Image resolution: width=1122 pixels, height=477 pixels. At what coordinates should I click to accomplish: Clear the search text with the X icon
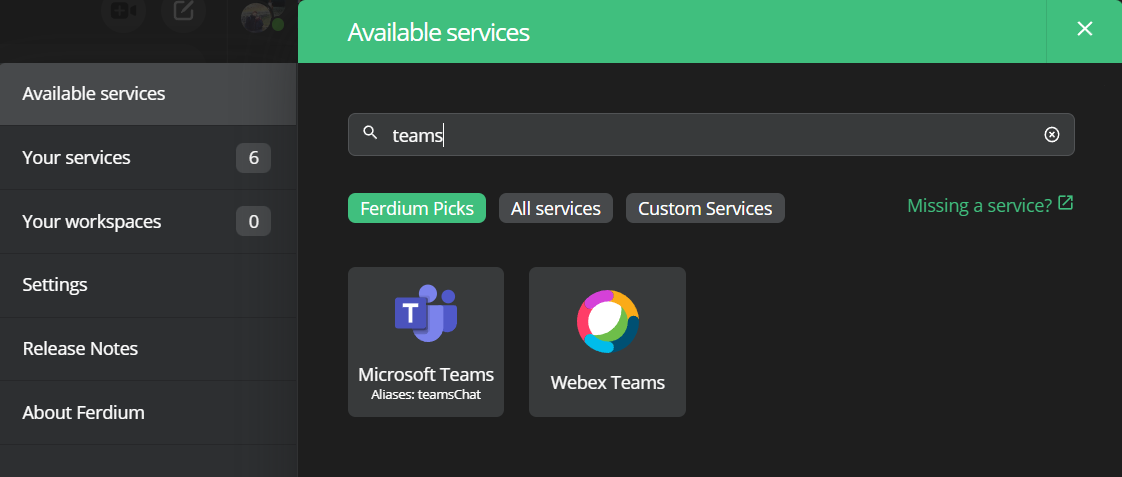coord(1051,134)
